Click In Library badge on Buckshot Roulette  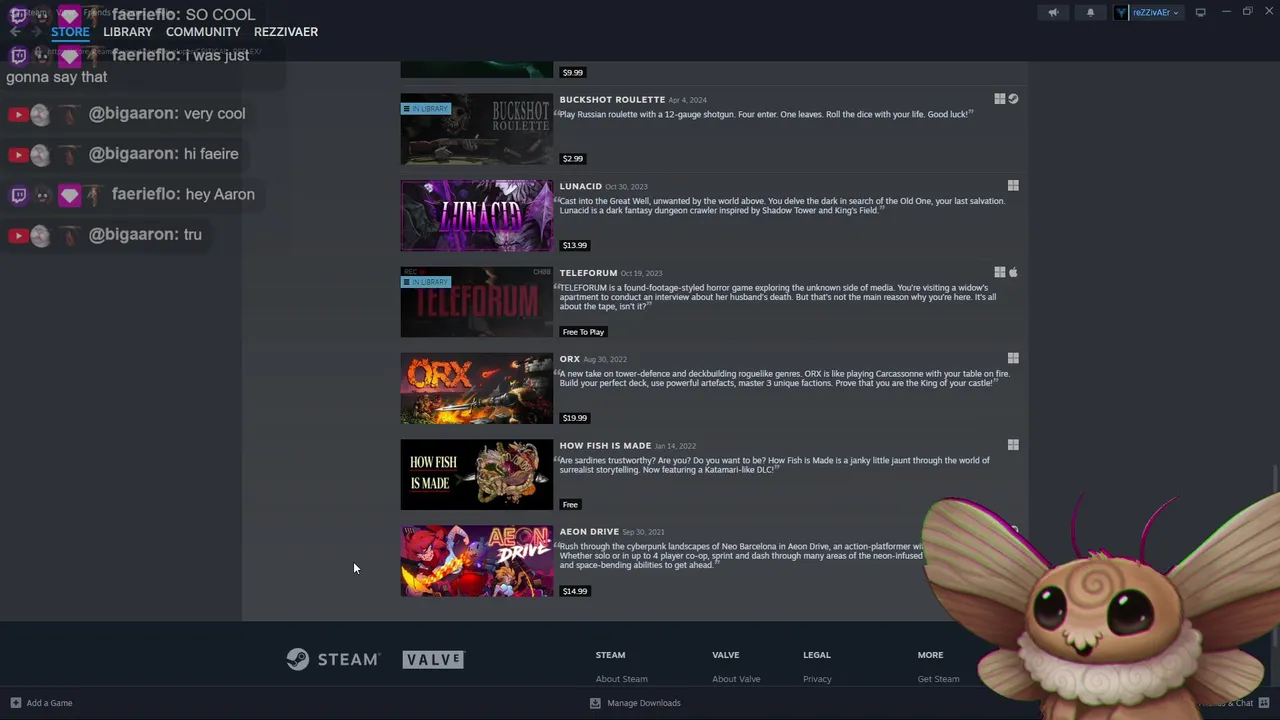point(426,108)
